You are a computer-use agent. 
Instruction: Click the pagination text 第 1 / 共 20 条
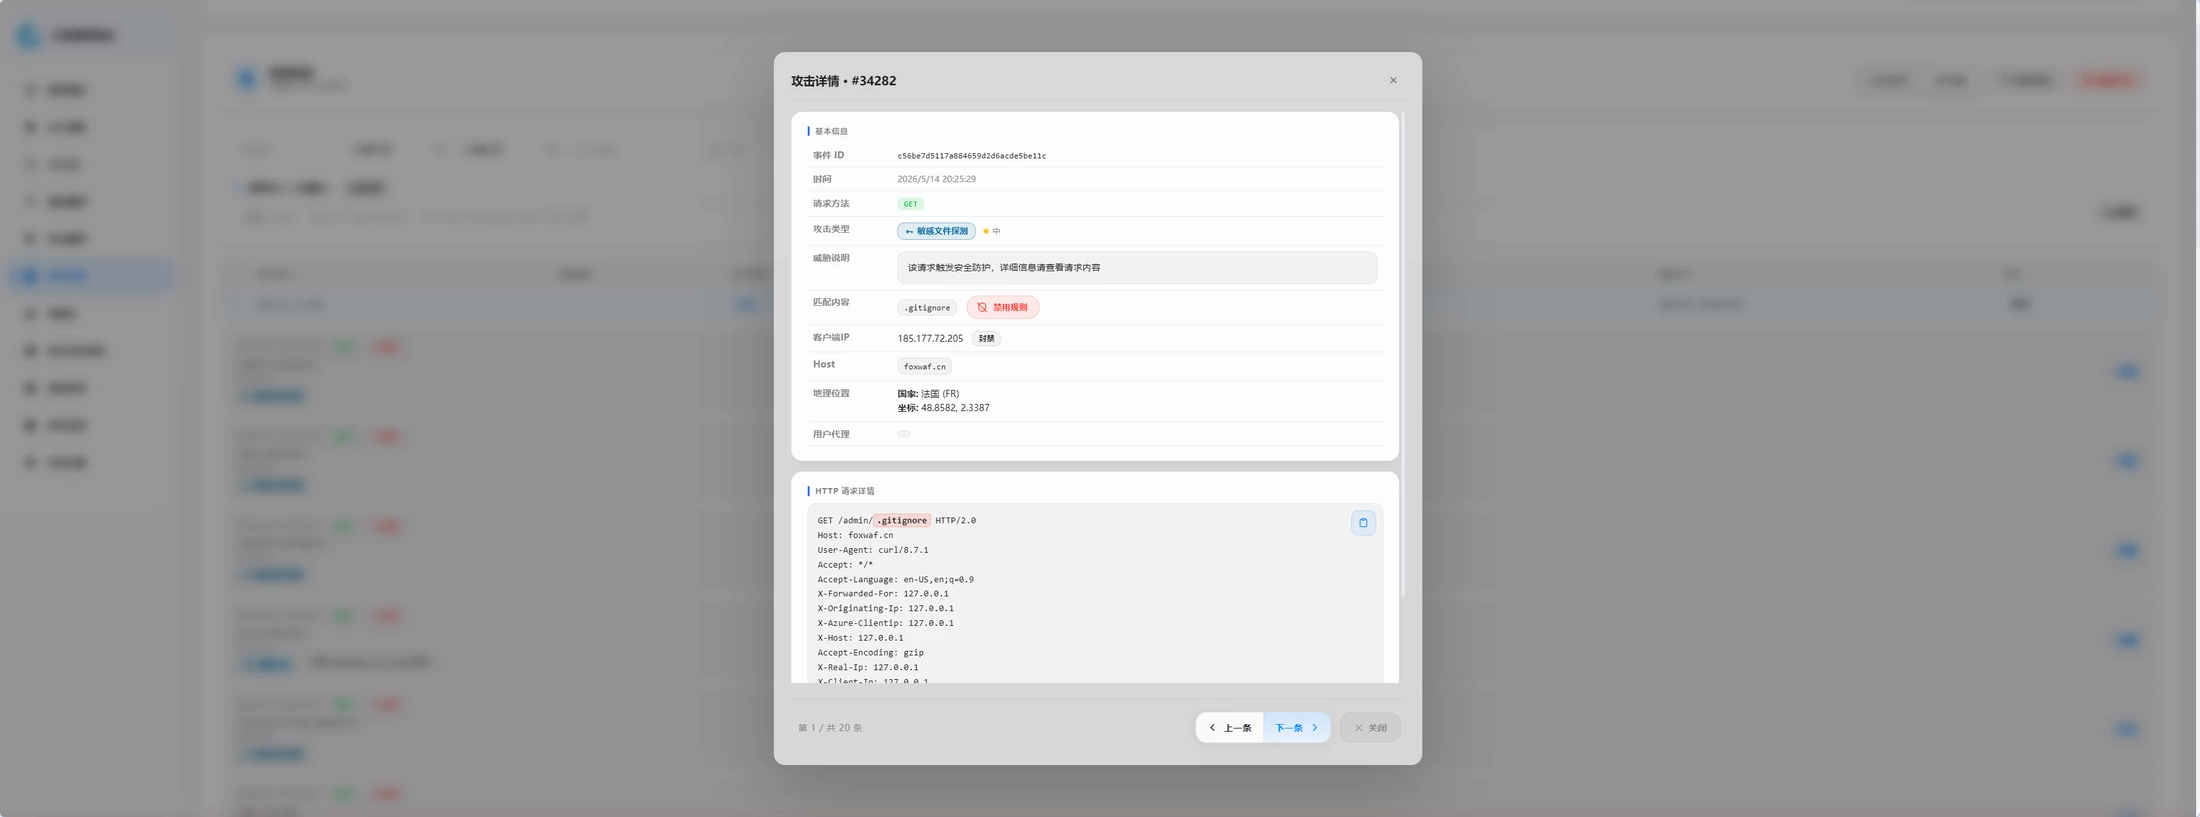pos(830,728)
